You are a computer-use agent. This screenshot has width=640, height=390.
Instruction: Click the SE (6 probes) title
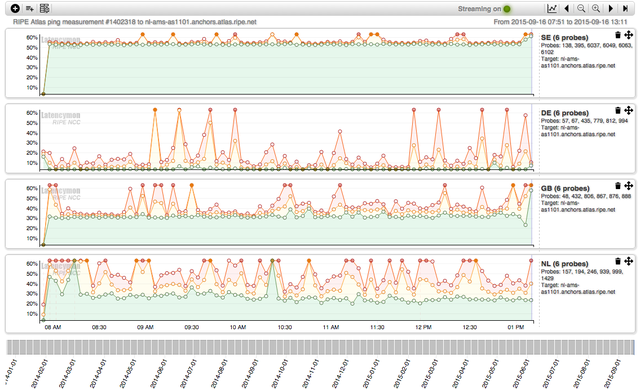(564, 38)
